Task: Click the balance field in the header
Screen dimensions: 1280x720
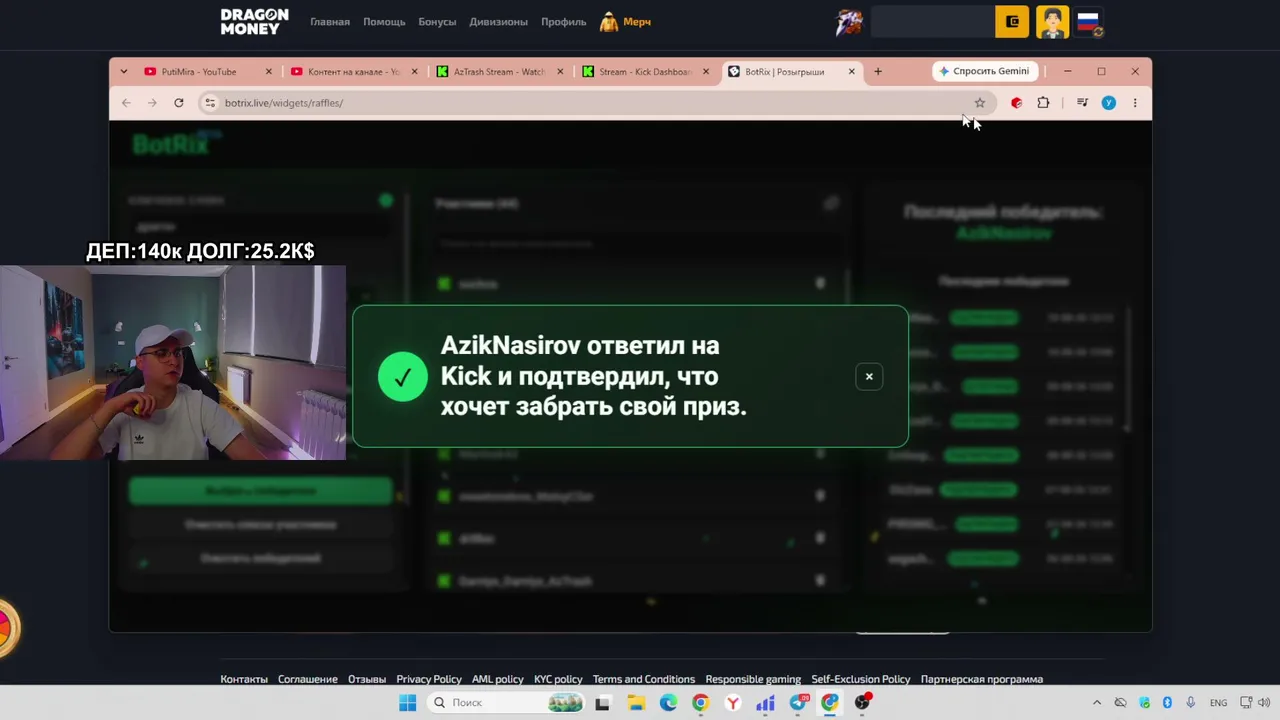Action: [x=932, y=22]
